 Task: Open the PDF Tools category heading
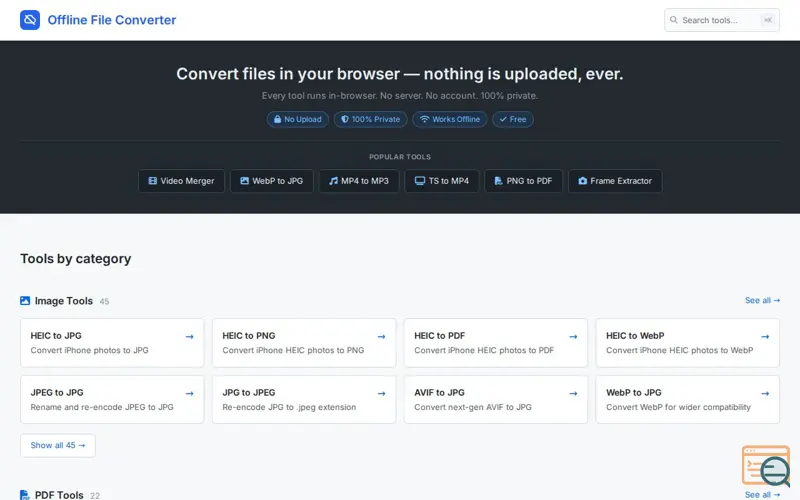pos(59,495)
